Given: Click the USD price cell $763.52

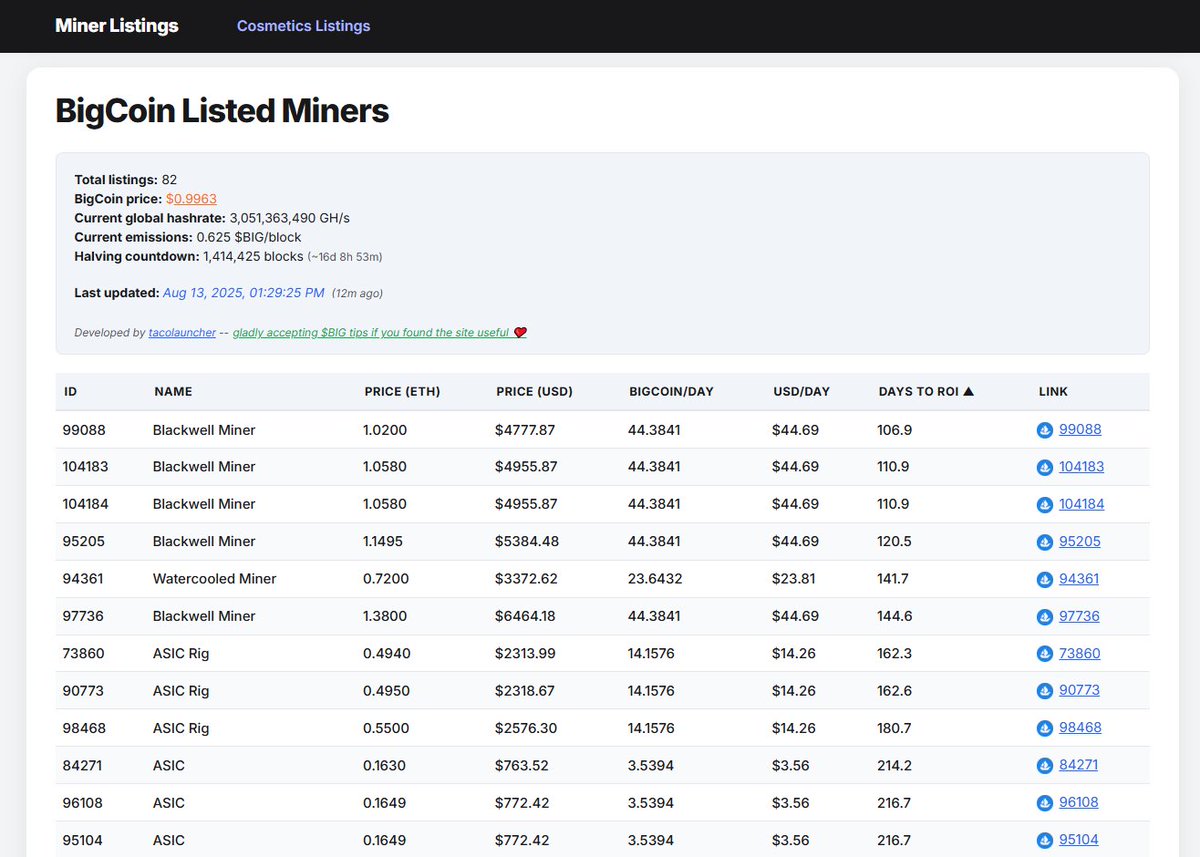Looking at the screenshot, I should point(521,765).
